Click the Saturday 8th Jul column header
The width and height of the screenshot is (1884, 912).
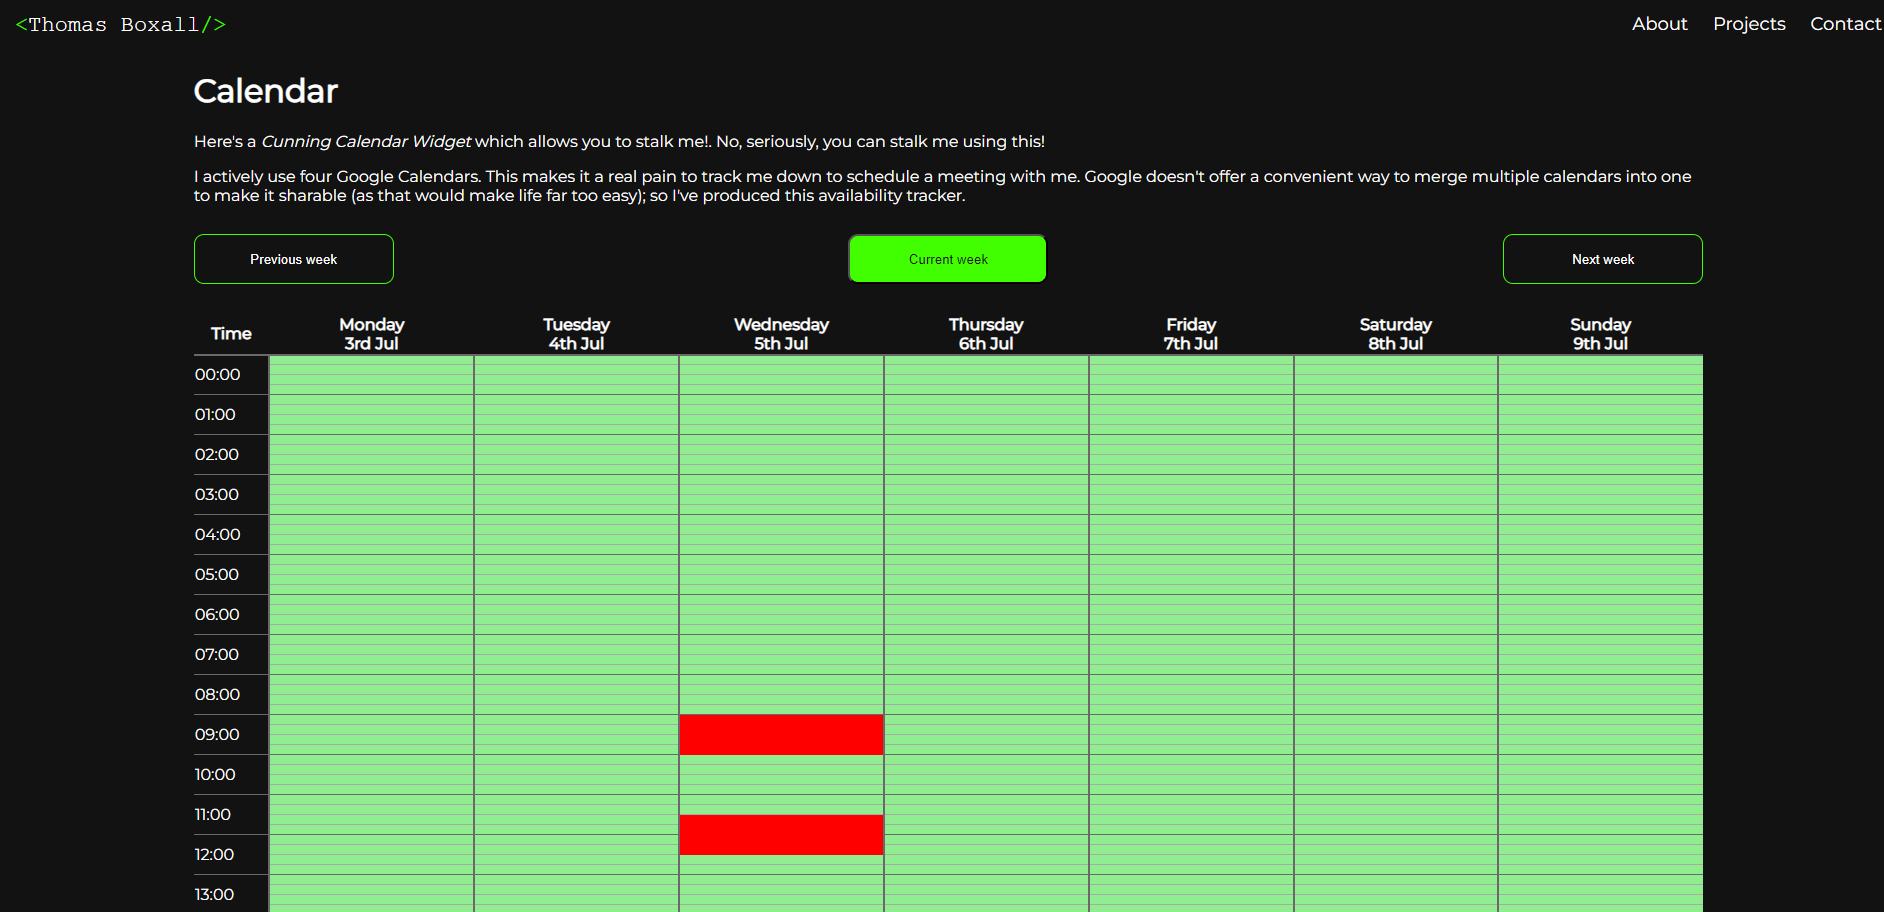(1395, 334)
